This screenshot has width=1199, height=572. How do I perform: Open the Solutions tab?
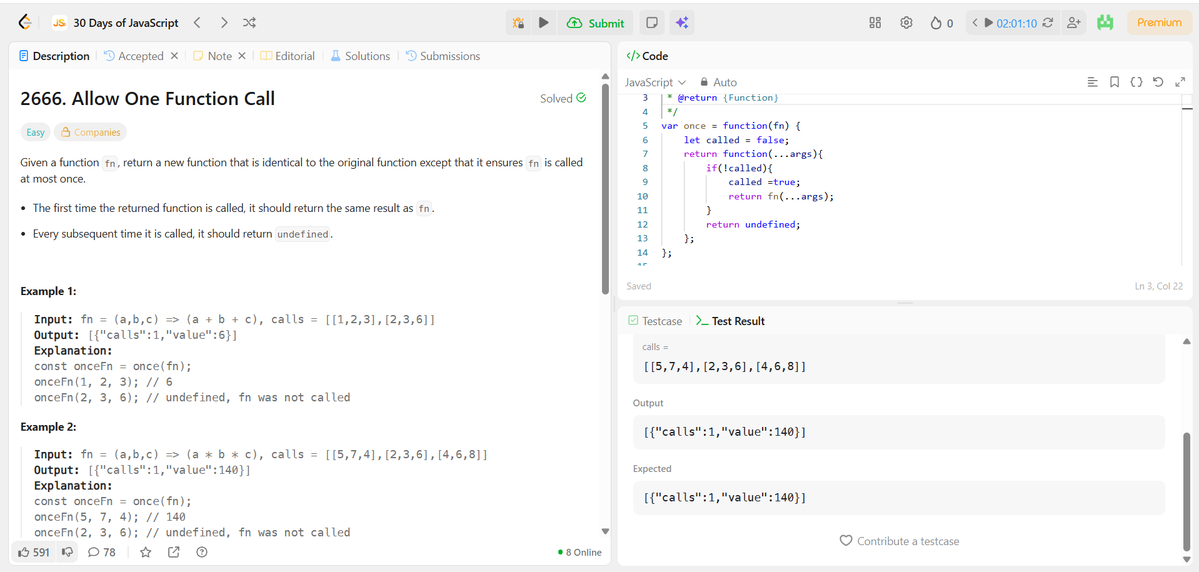click(360, 56)
